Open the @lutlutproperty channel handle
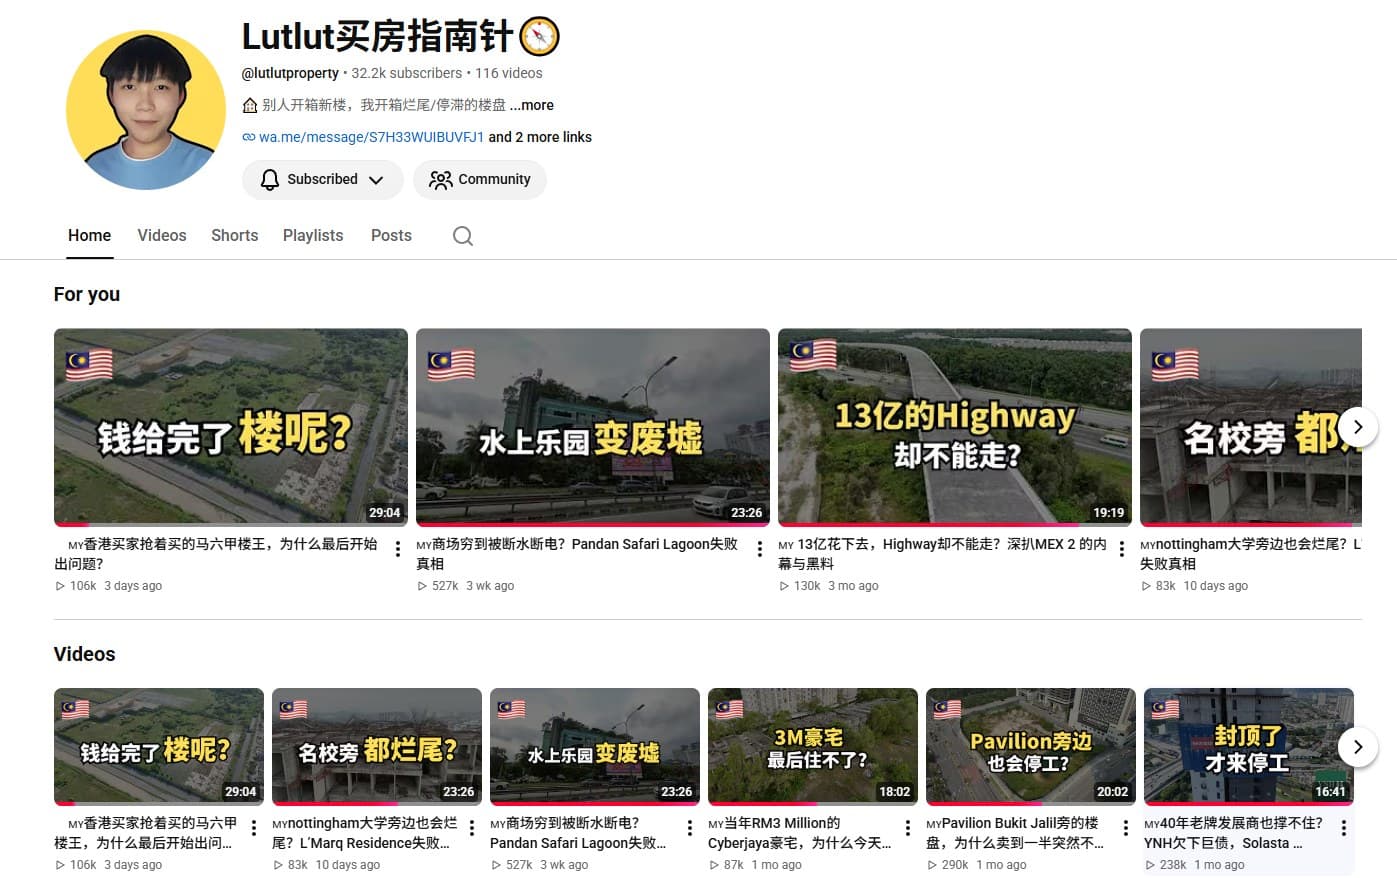The height and width of the screenshot is (878, 1397). coord(290,73)
